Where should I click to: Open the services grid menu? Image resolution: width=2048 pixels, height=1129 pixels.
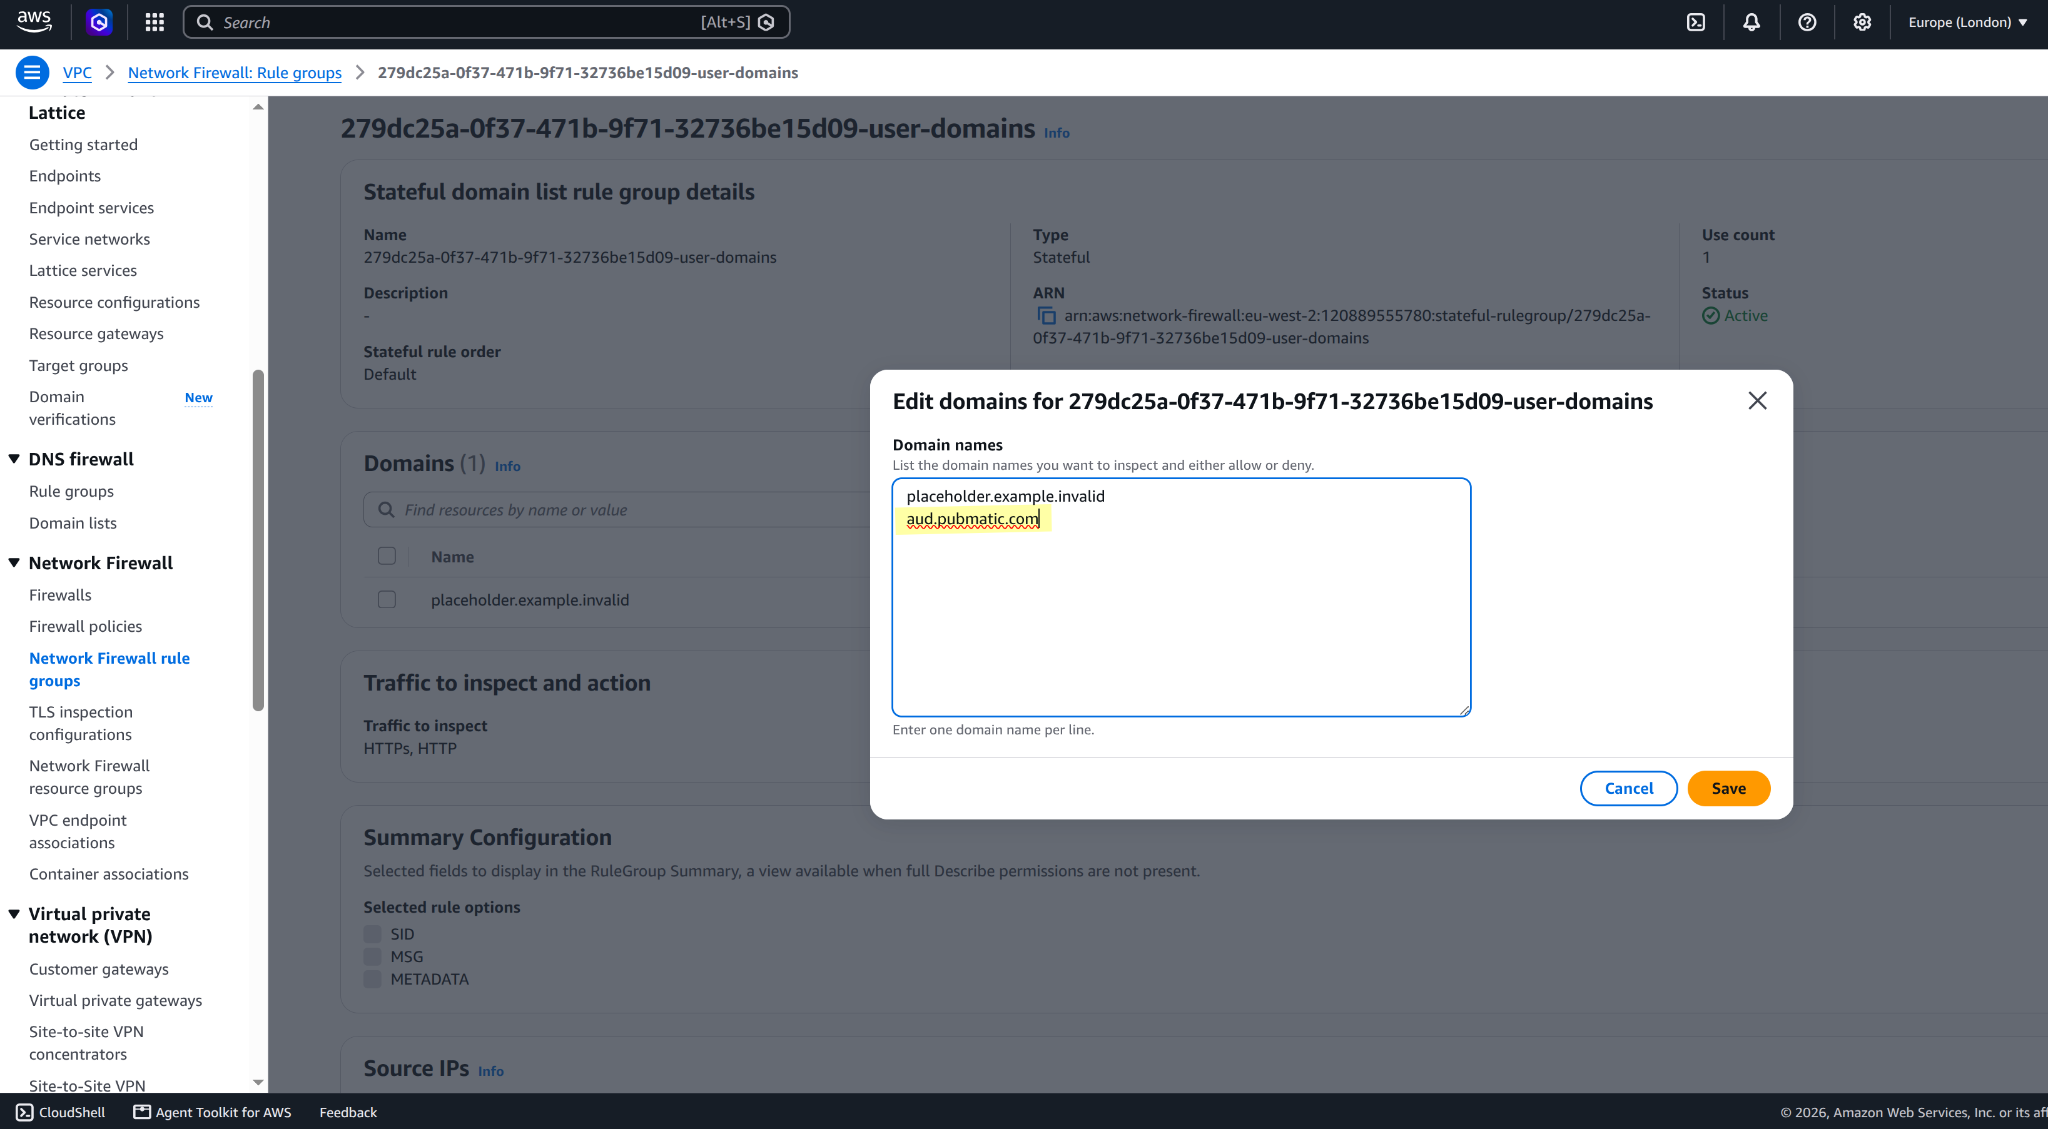154,22
